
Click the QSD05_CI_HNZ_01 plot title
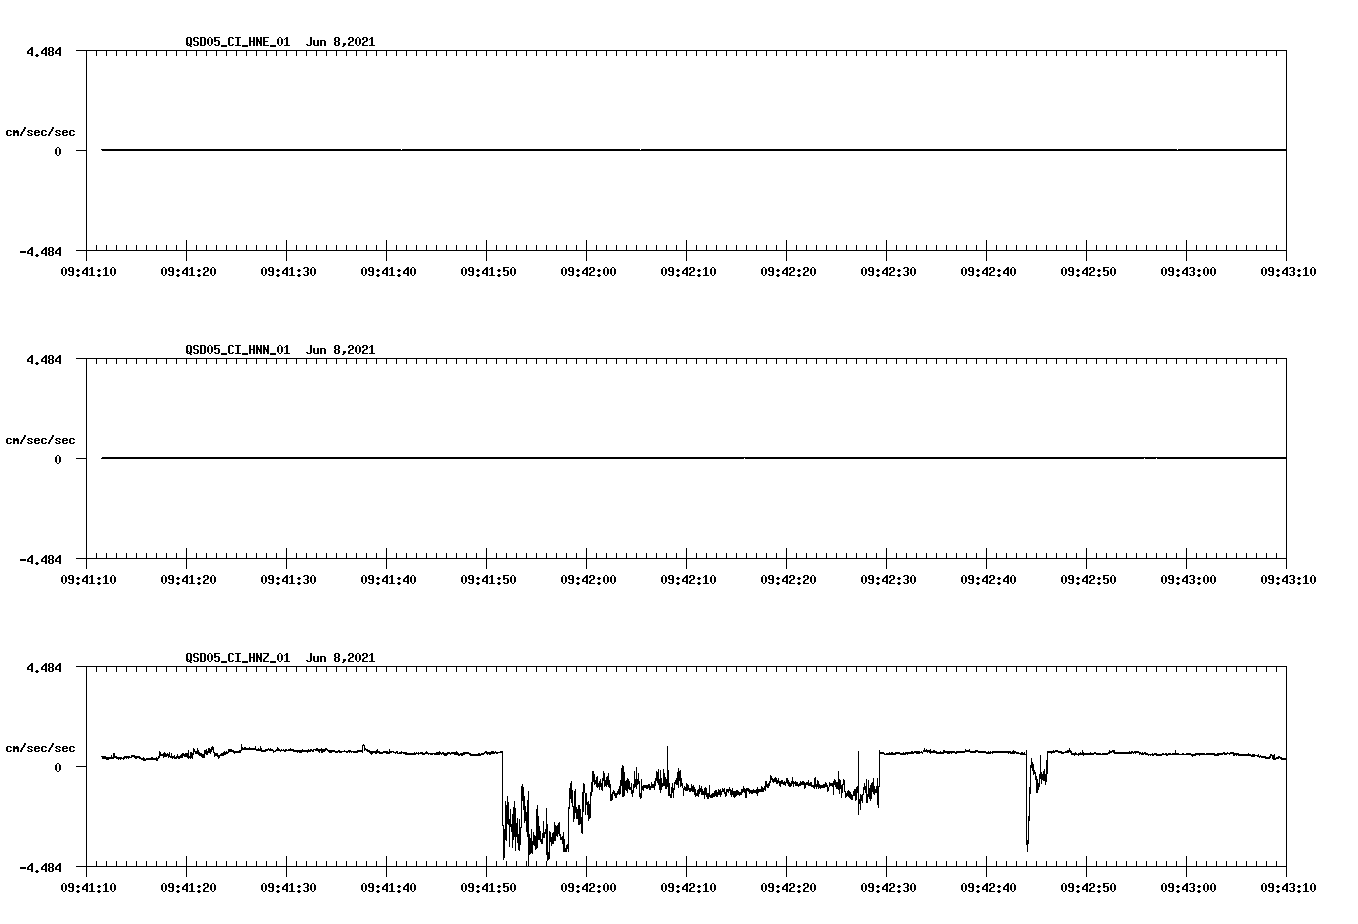pos(280,658)
